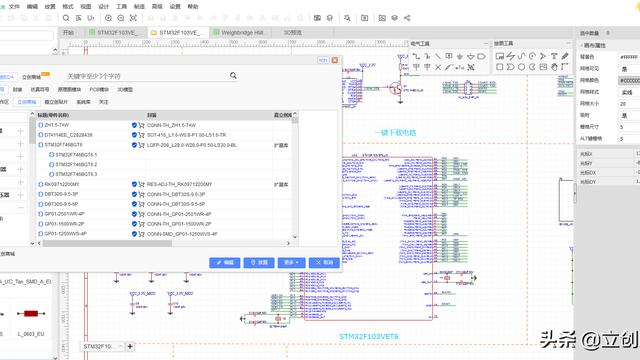Select the Wire tool in electrical tools
This screenshot has width=640, height=360.
[x=416, y=56]
